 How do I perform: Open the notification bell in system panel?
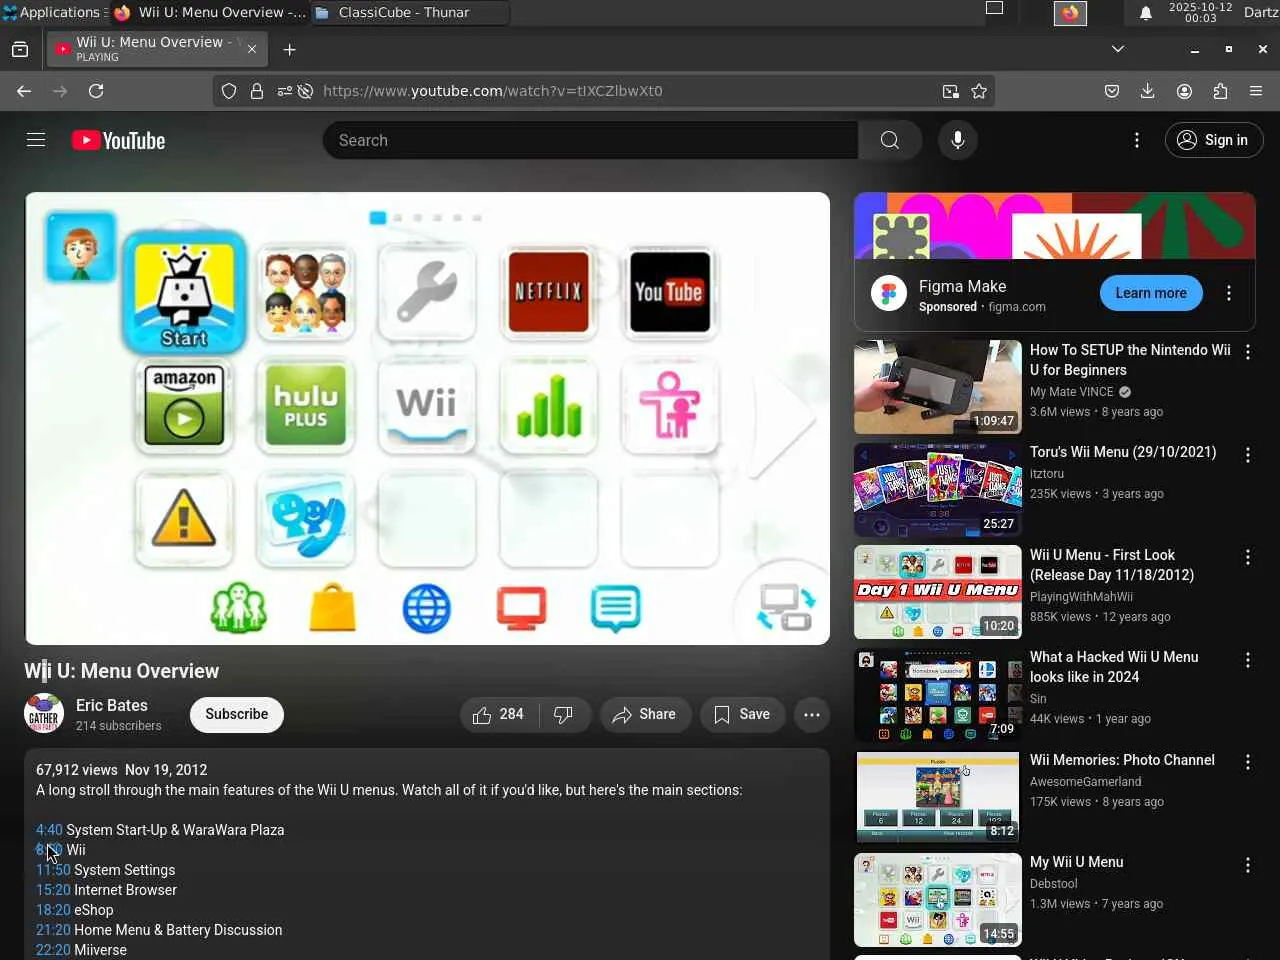(x=1146, y=12)
